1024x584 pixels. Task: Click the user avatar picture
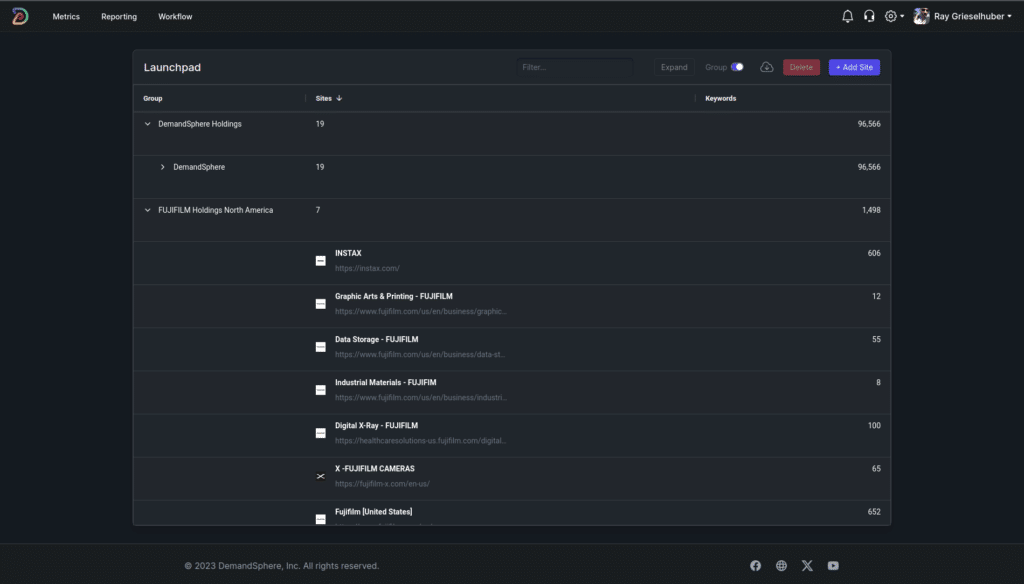(x=921, y=16)
